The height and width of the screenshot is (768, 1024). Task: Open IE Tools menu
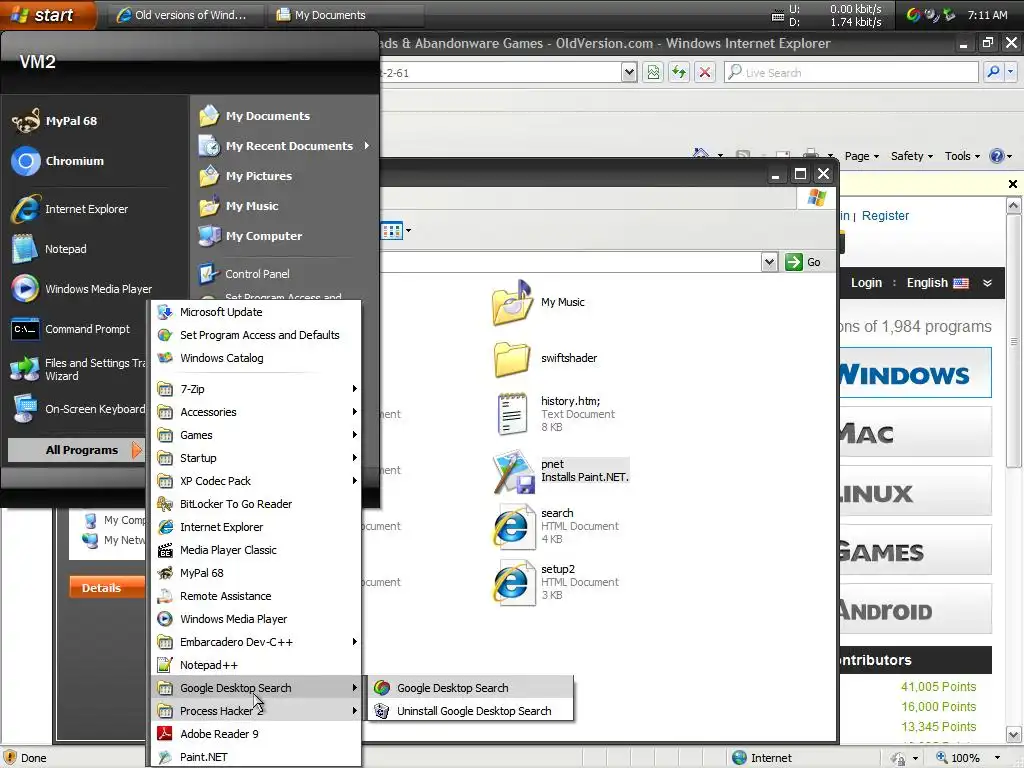[962, 156]
